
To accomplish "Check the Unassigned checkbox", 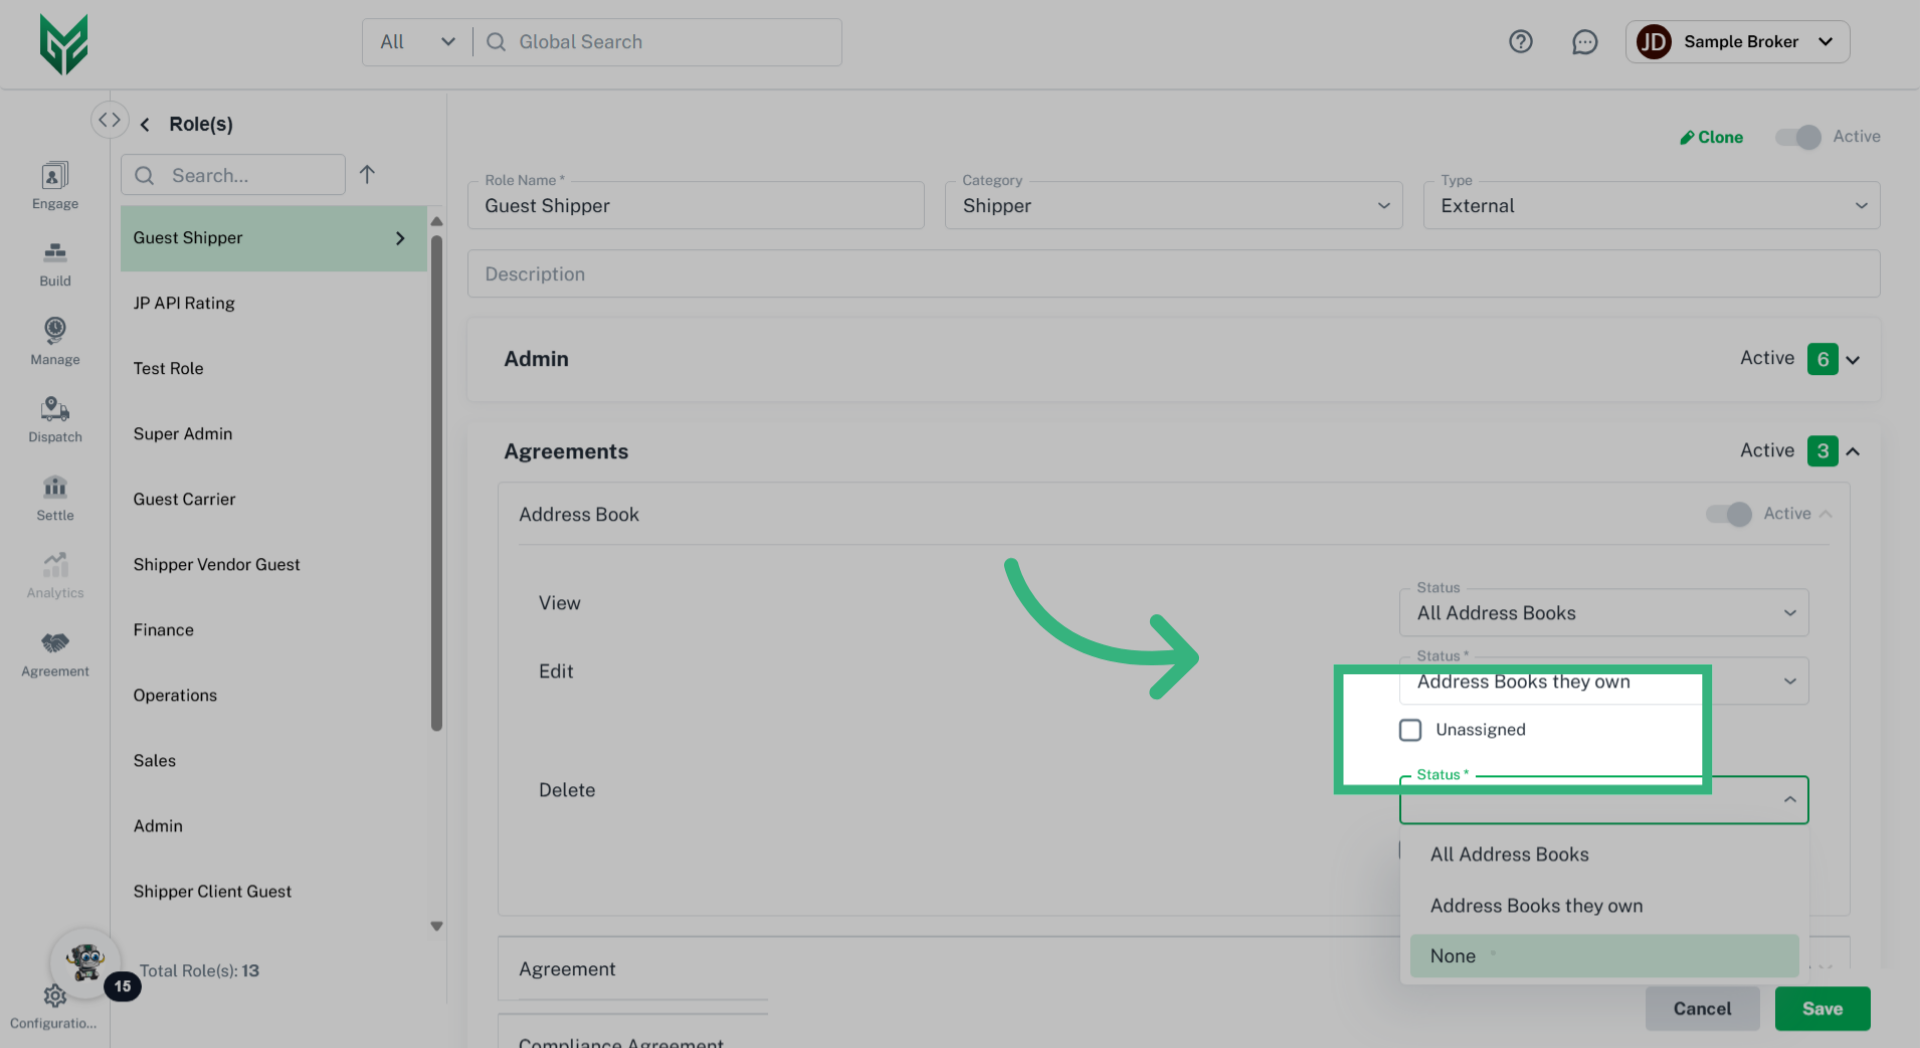I will point(1410,730).
